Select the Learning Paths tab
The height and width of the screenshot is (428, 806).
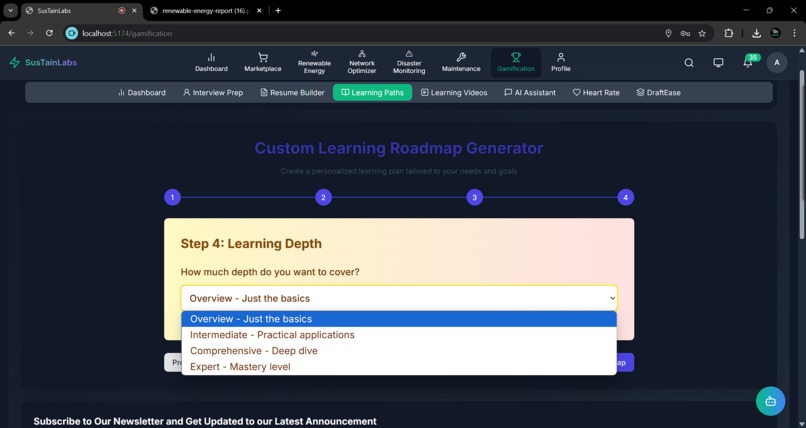(x=372, y=92)
